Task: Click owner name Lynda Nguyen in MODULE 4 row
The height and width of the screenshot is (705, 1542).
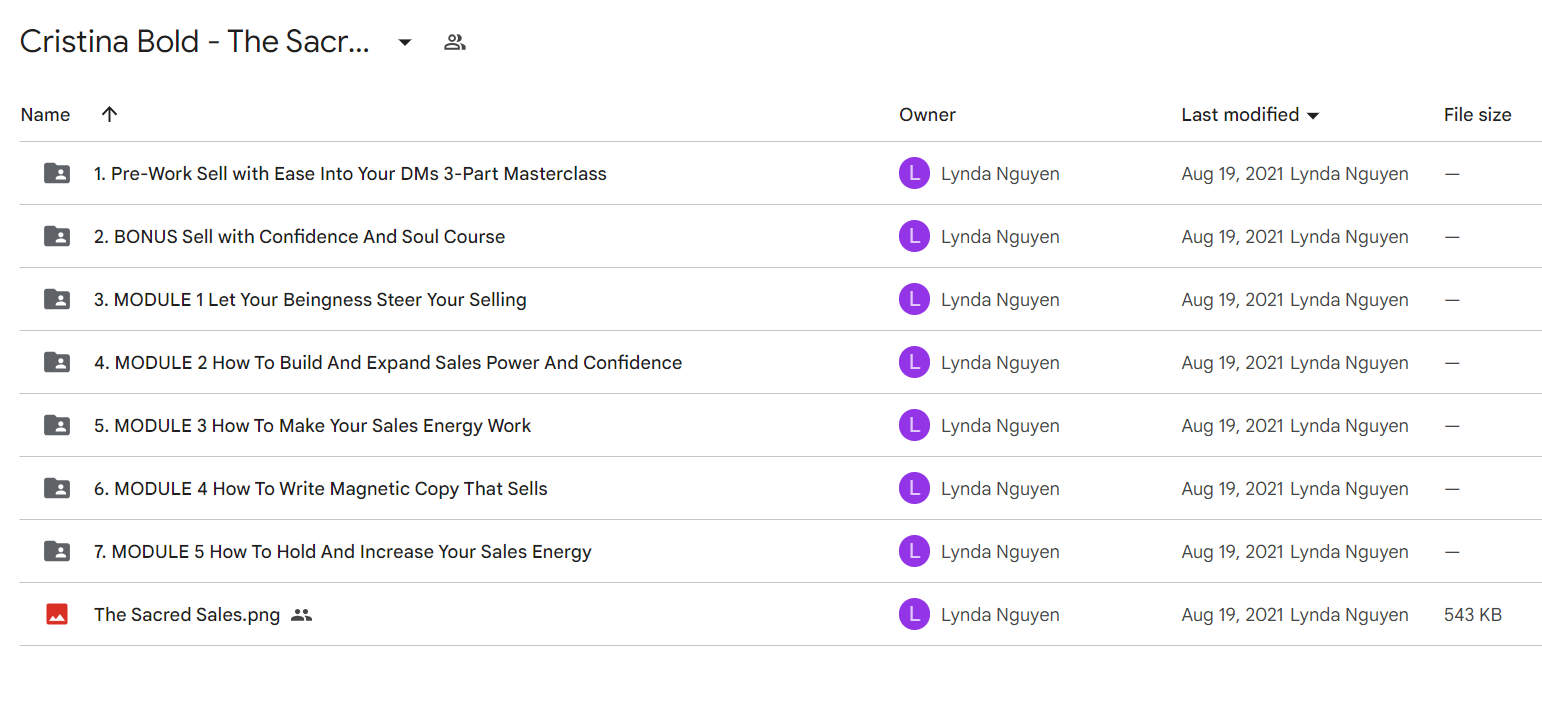Action: point(1000,489)
